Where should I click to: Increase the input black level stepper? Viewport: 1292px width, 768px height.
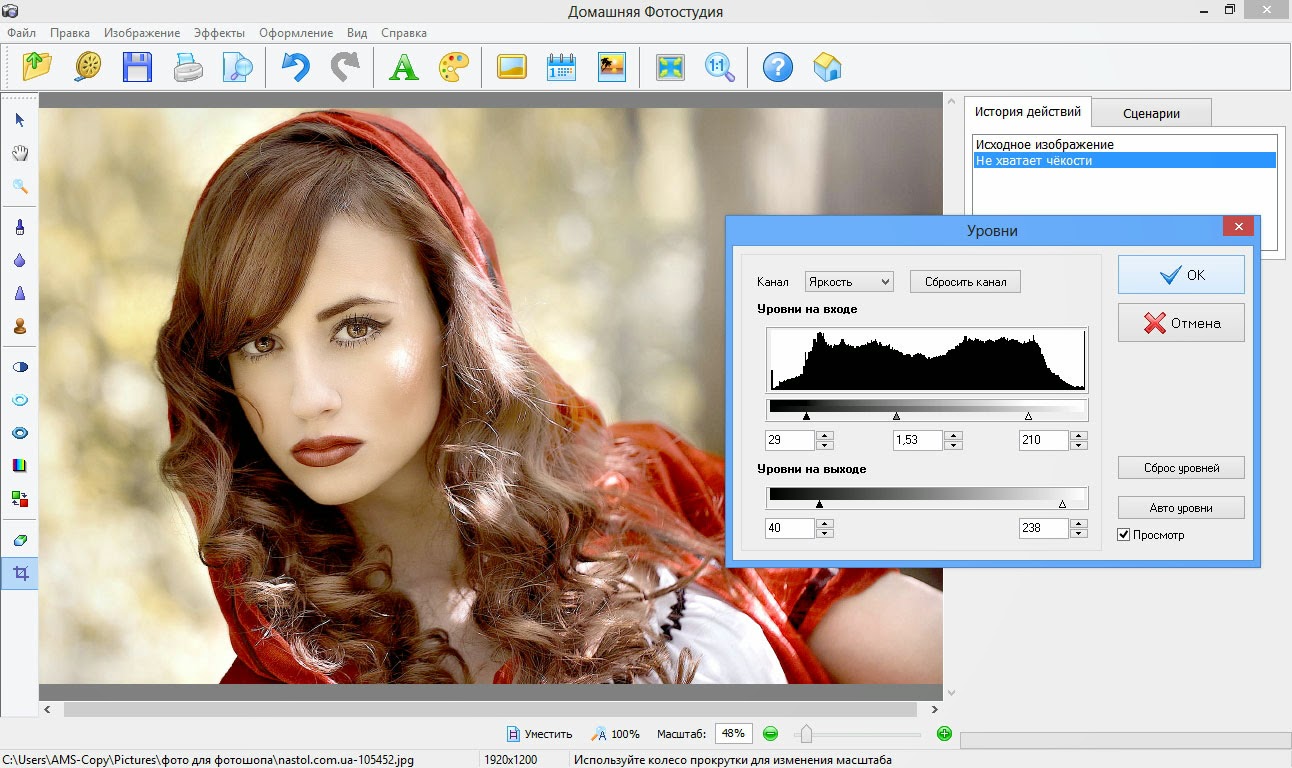tap(825, 435)
